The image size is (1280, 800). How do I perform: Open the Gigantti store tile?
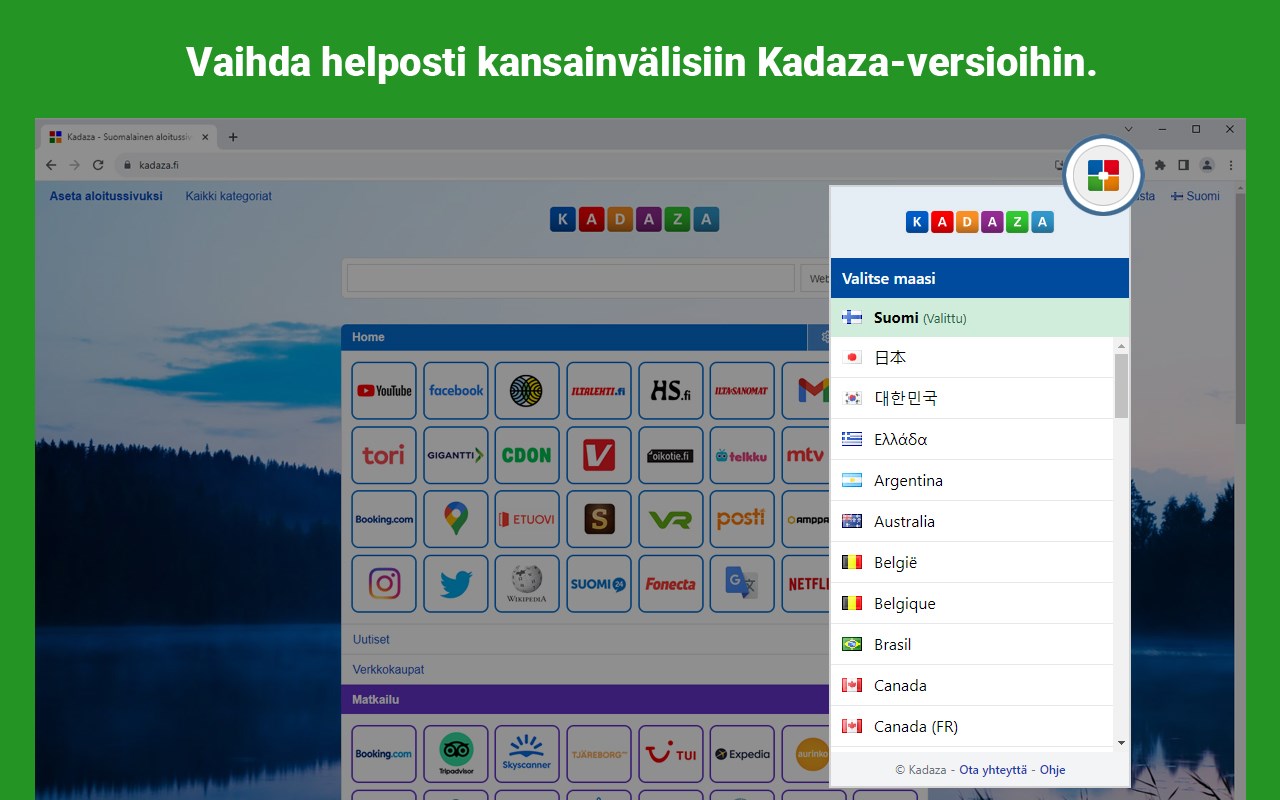coord(456,455)
